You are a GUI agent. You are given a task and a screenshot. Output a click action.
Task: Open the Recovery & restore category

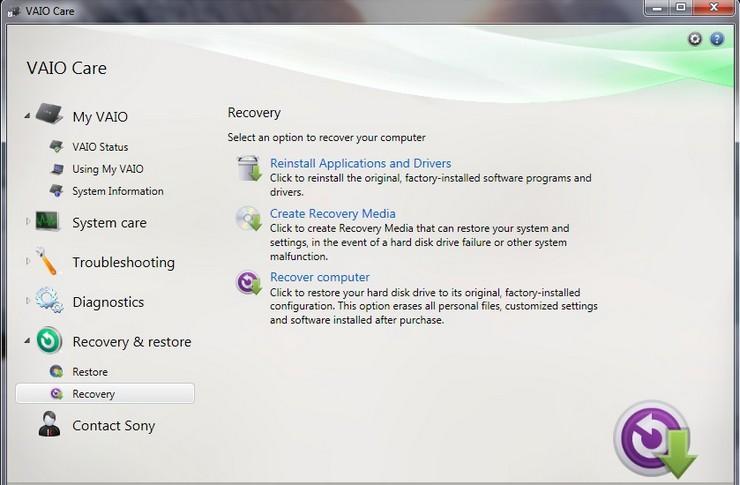coord(132,342)
